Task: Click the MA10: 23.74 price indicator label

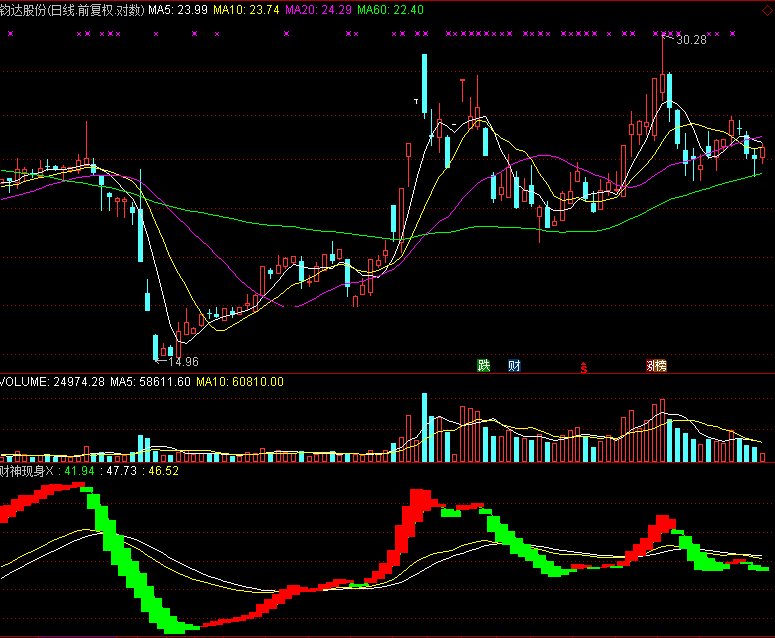Action: tap(246, 10)
